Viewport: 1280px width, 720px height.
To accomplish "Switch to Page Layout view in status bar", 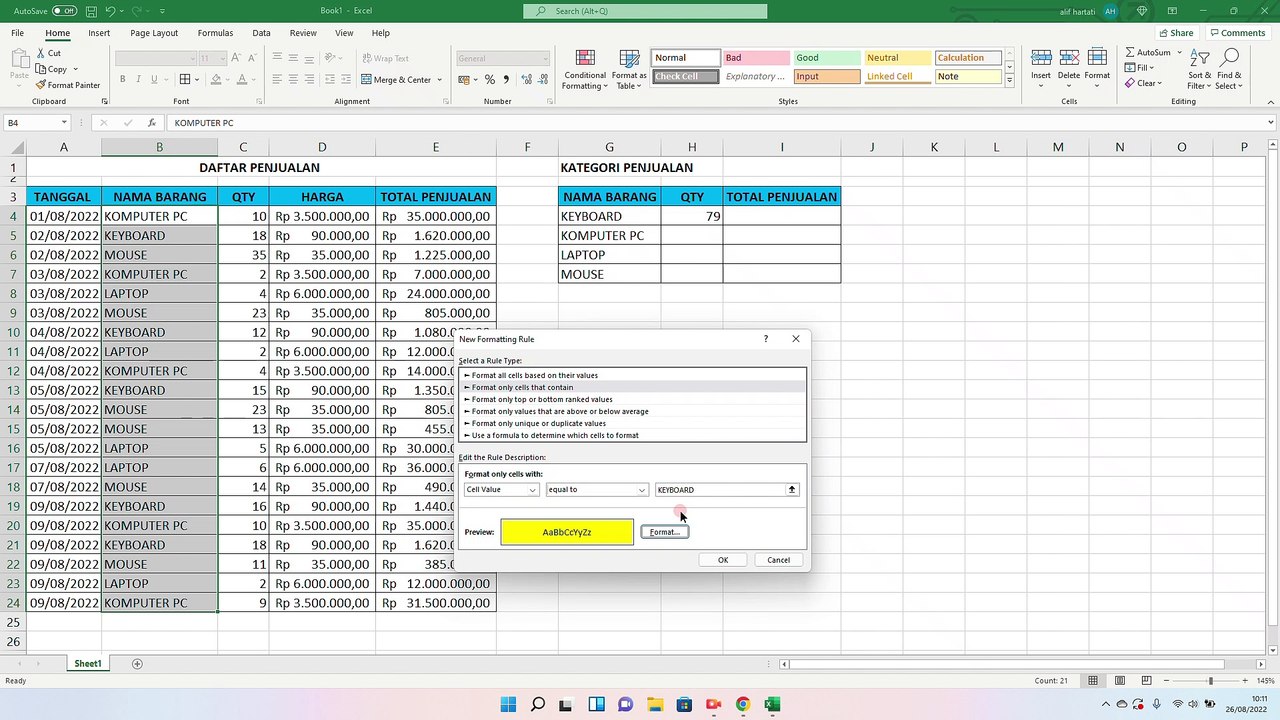I will coord(1120,681).
